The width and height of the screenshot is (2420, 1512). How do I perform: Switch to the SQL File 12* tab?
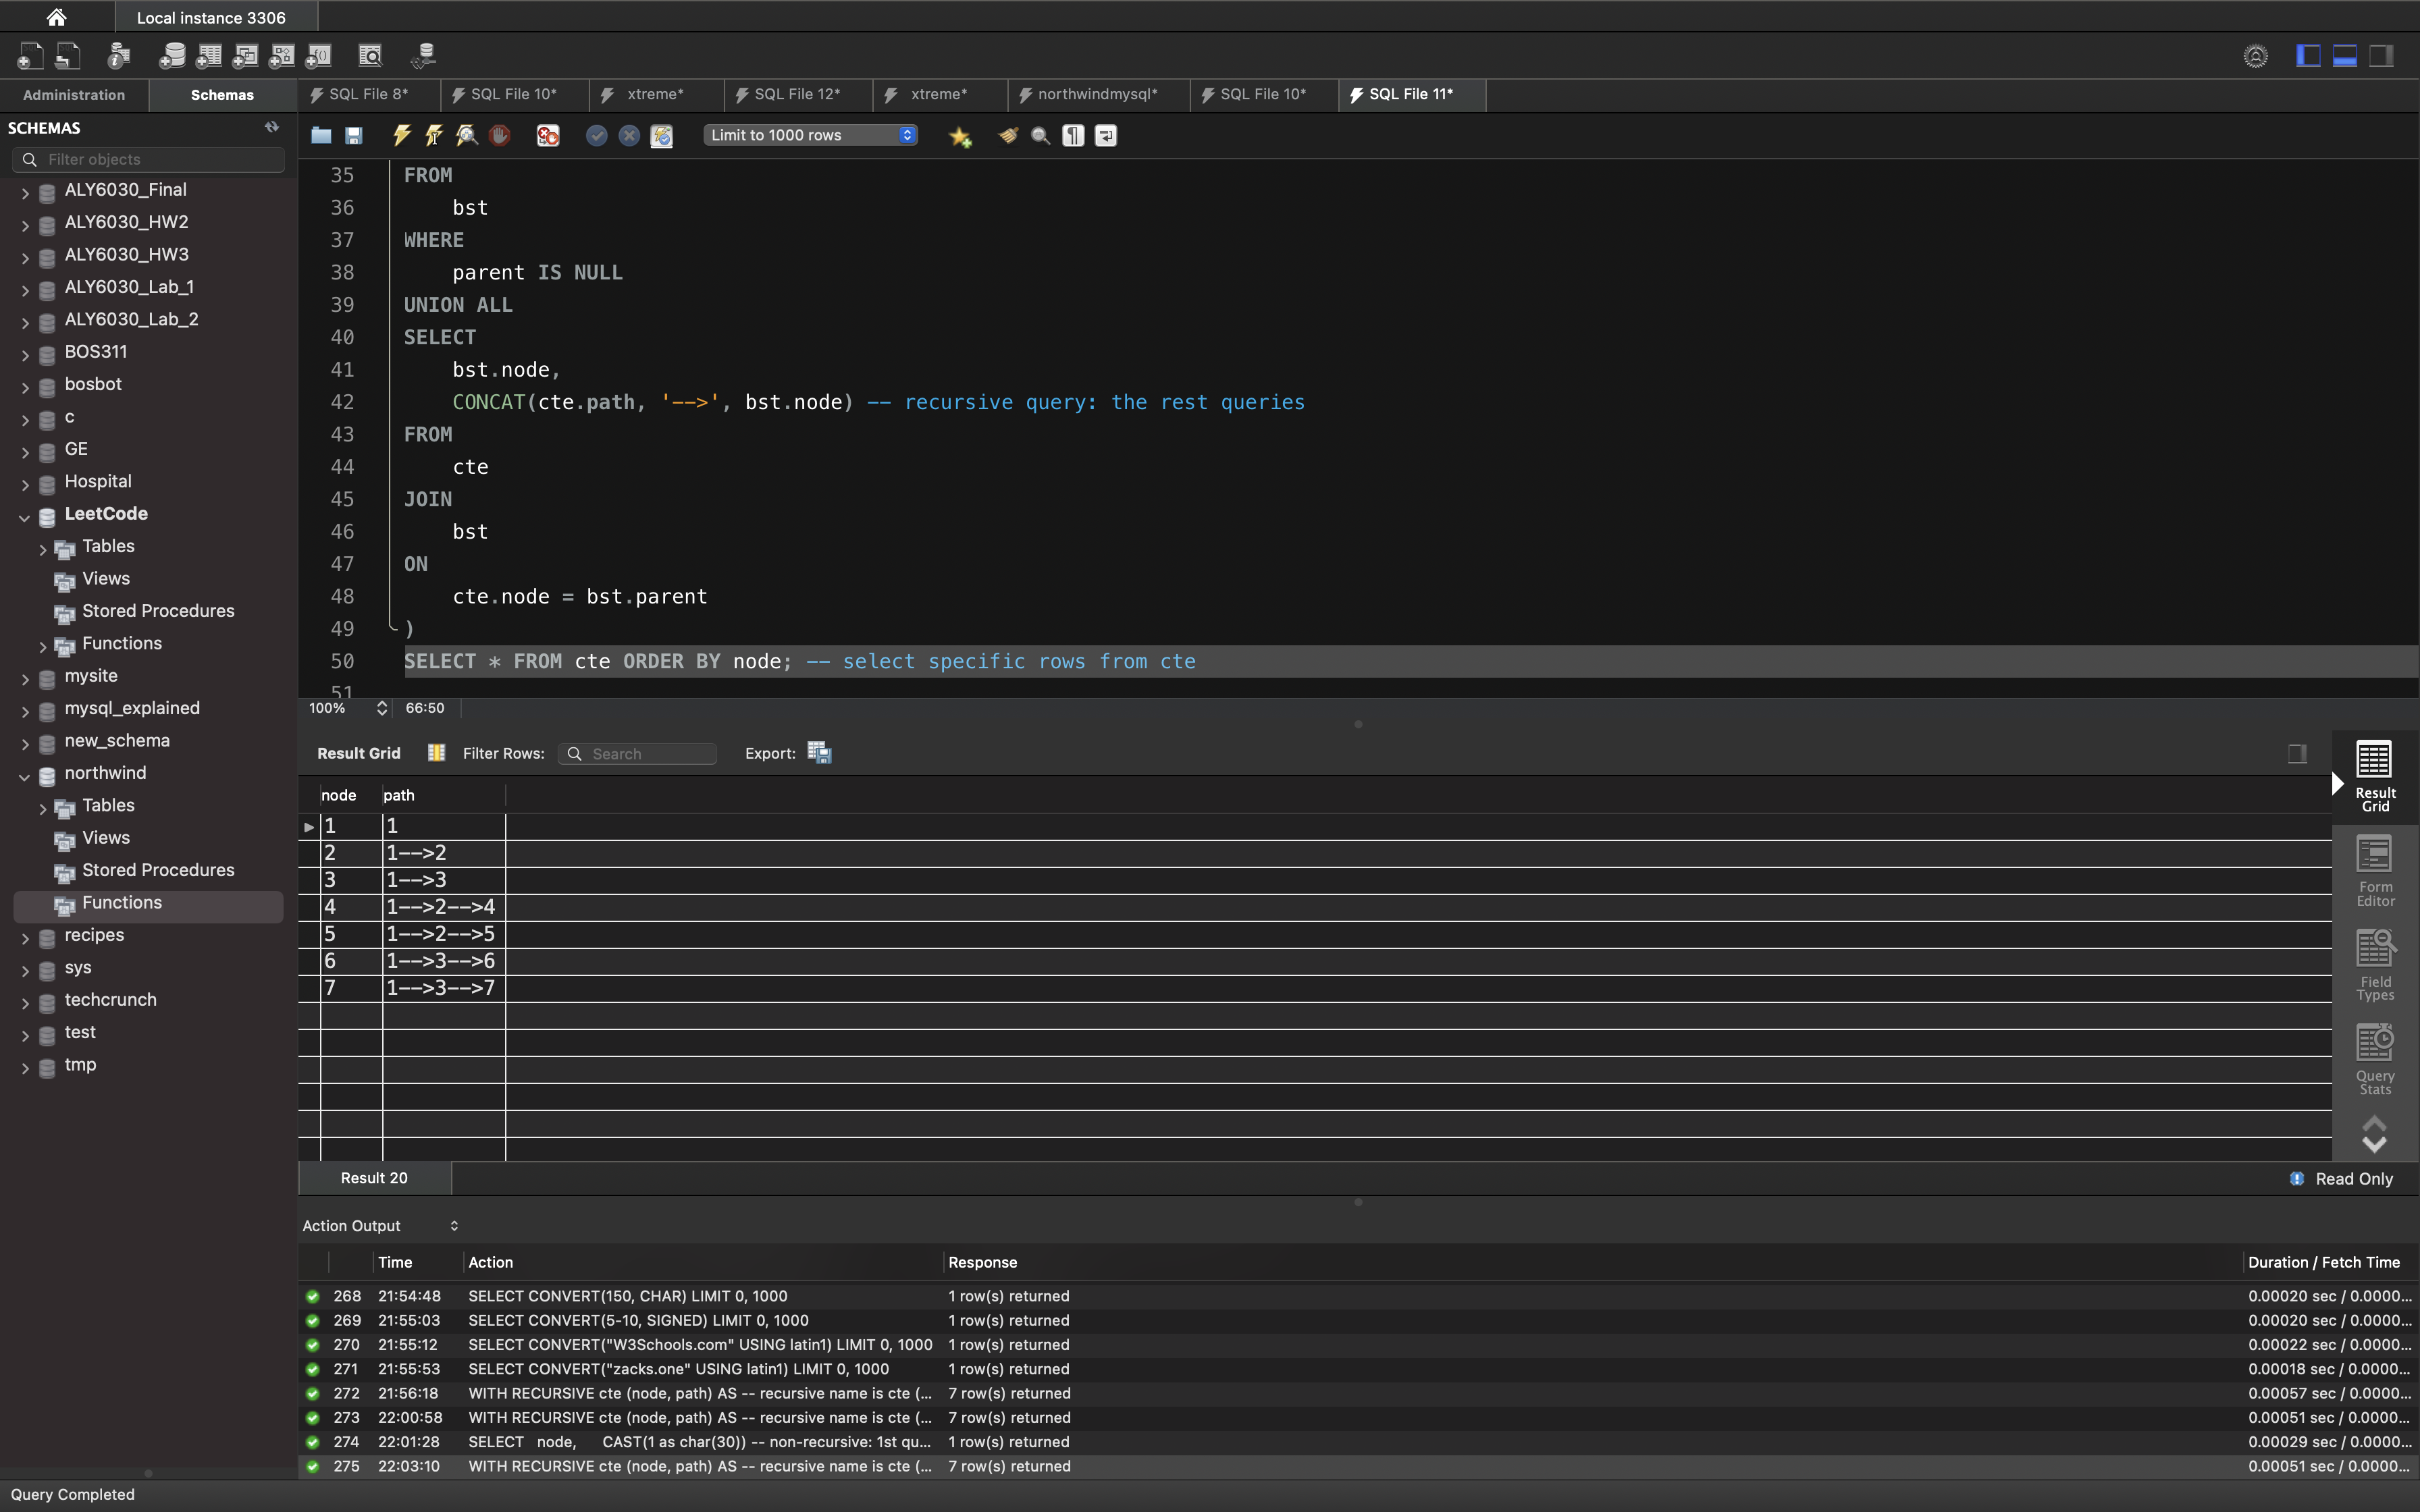pos(796,94)
